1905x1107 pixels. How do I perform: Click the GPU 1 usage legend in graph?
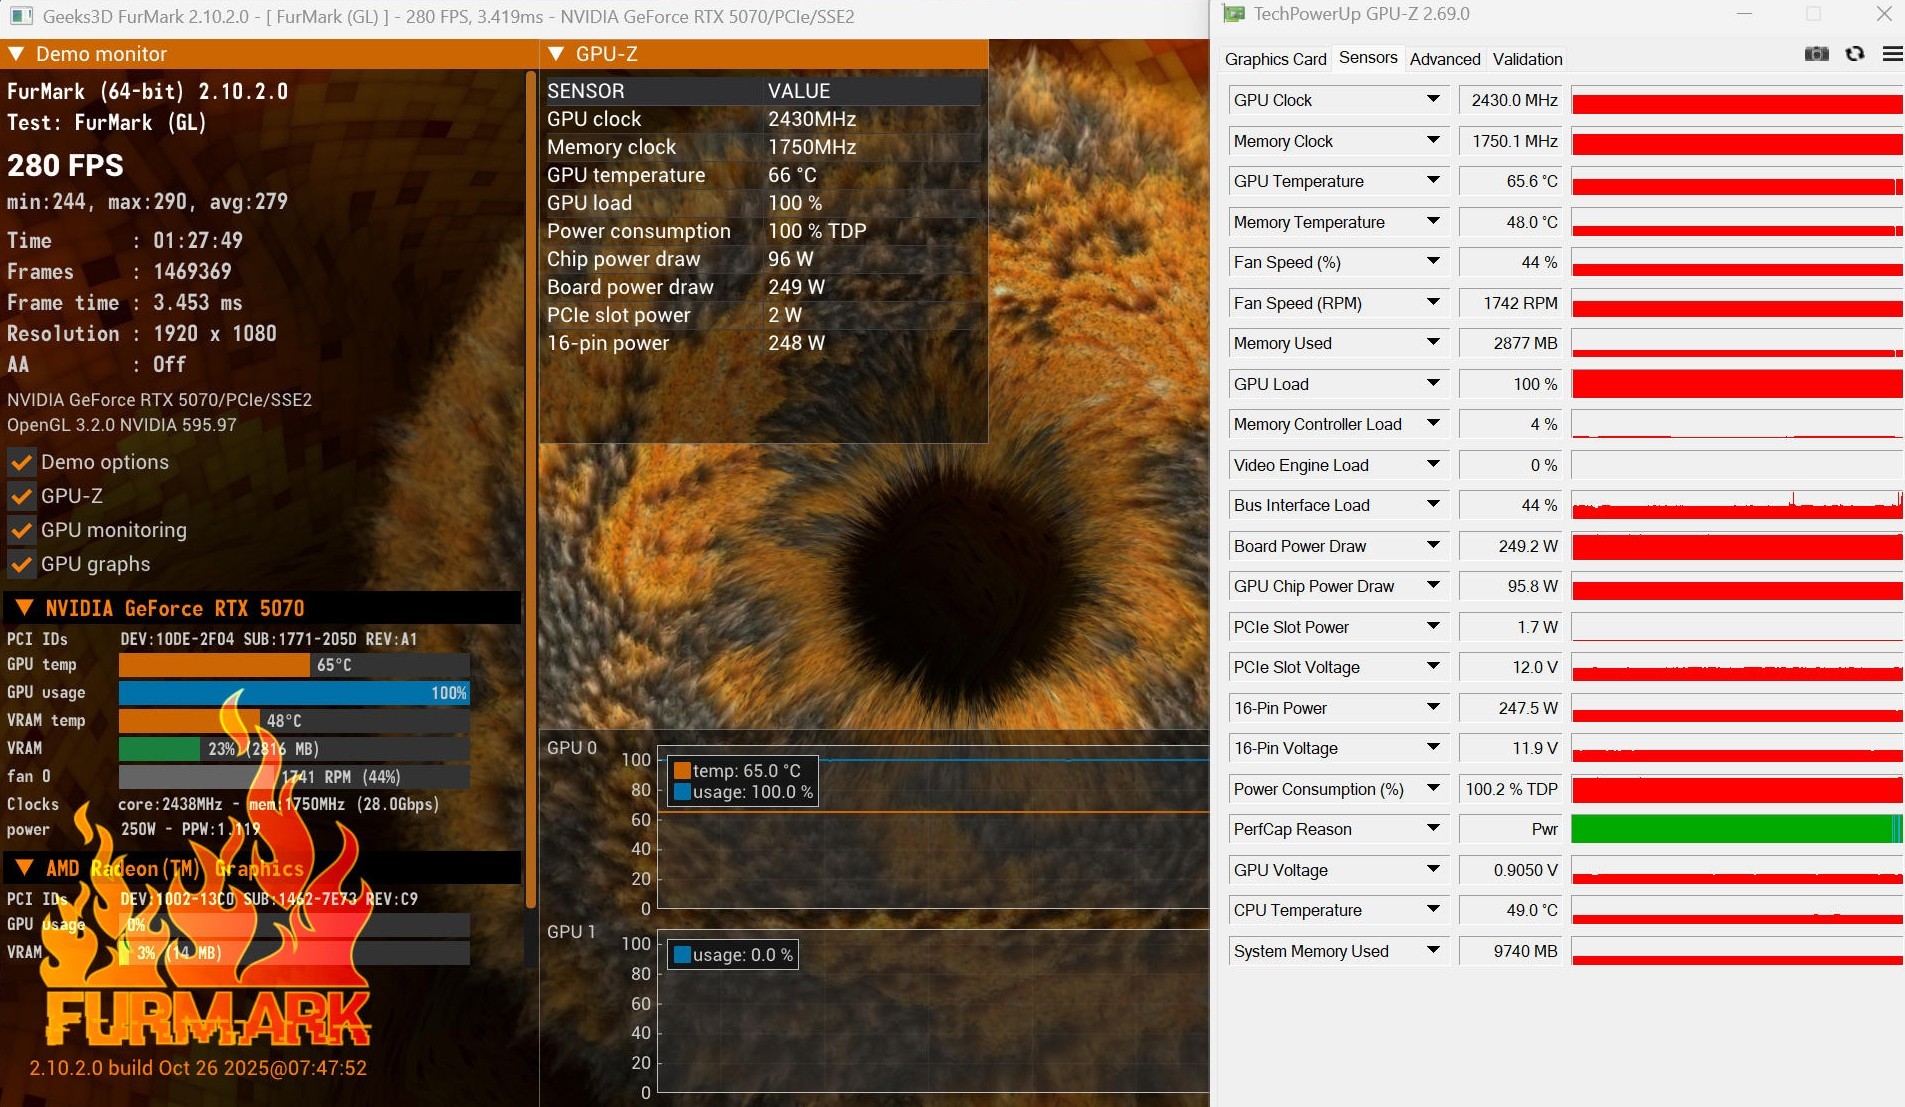pos(734,955)
